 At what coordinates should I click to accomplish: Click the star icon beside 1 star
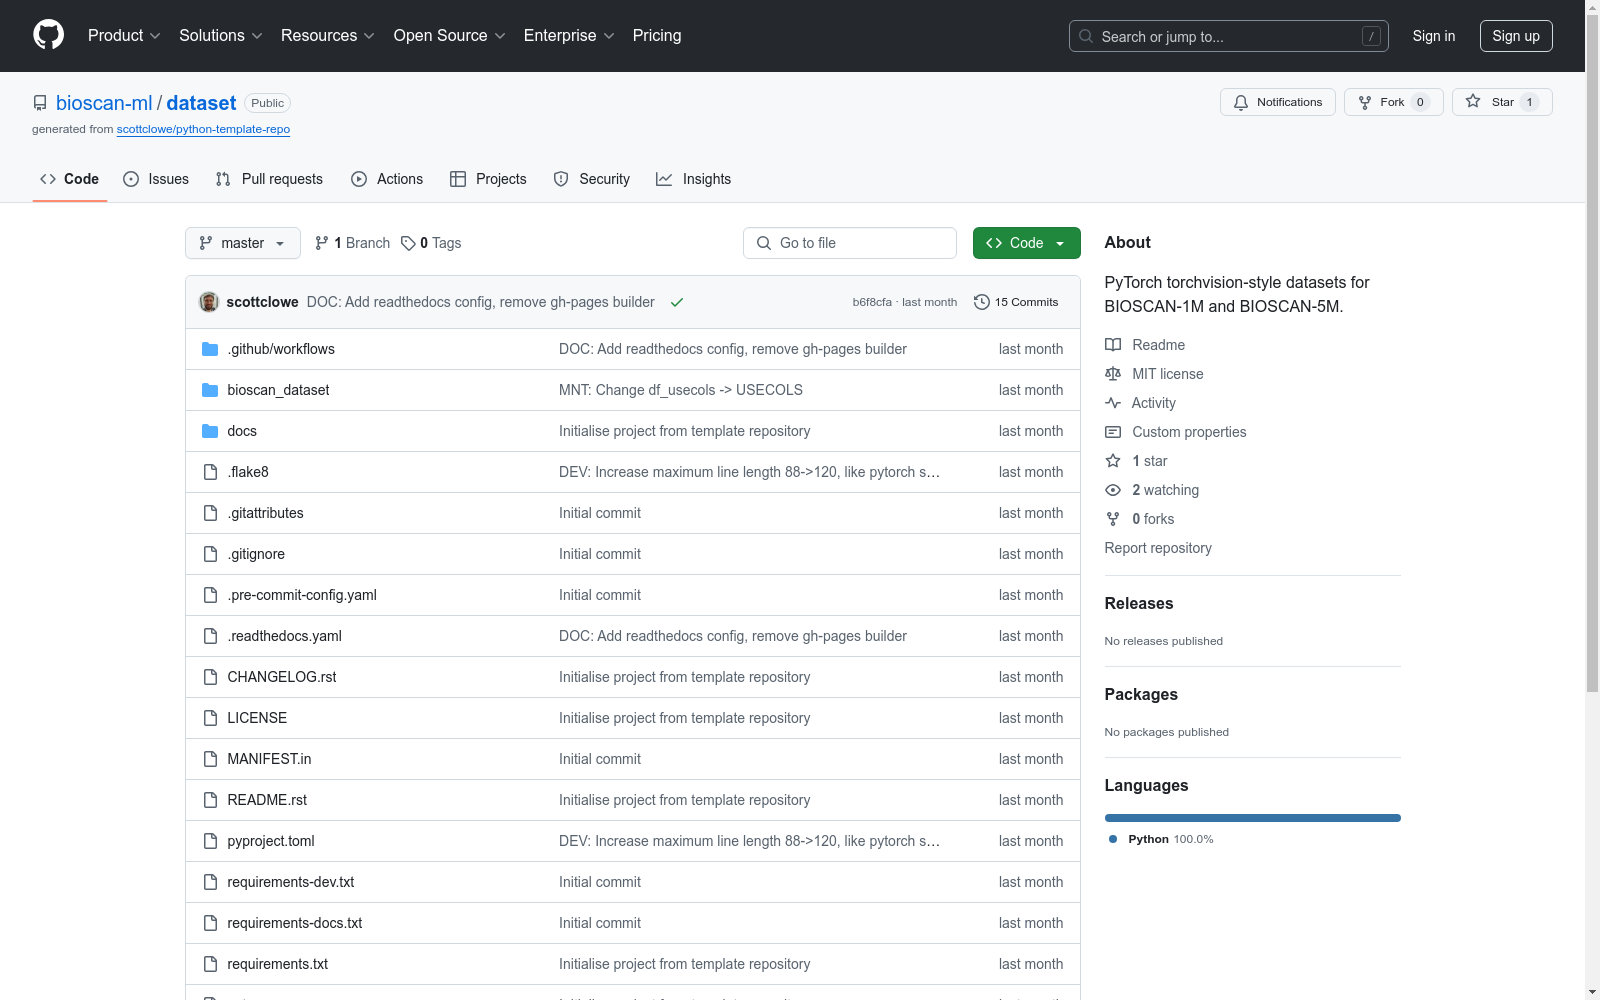point(1113,461)
